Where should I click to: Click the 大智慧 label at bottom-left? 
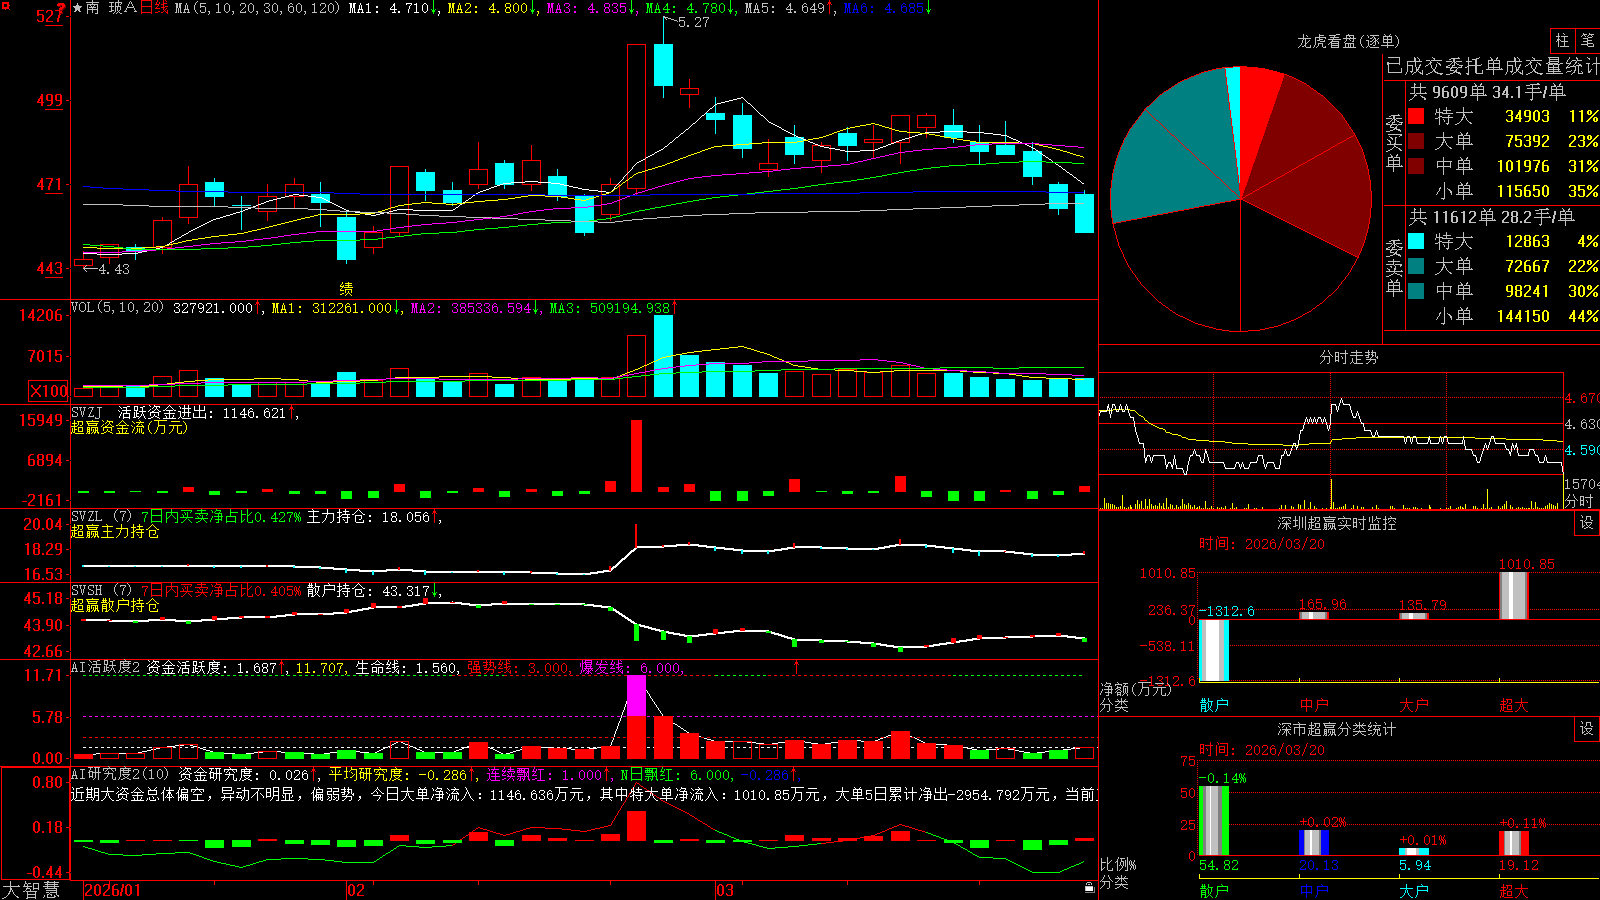click(31, 890)
